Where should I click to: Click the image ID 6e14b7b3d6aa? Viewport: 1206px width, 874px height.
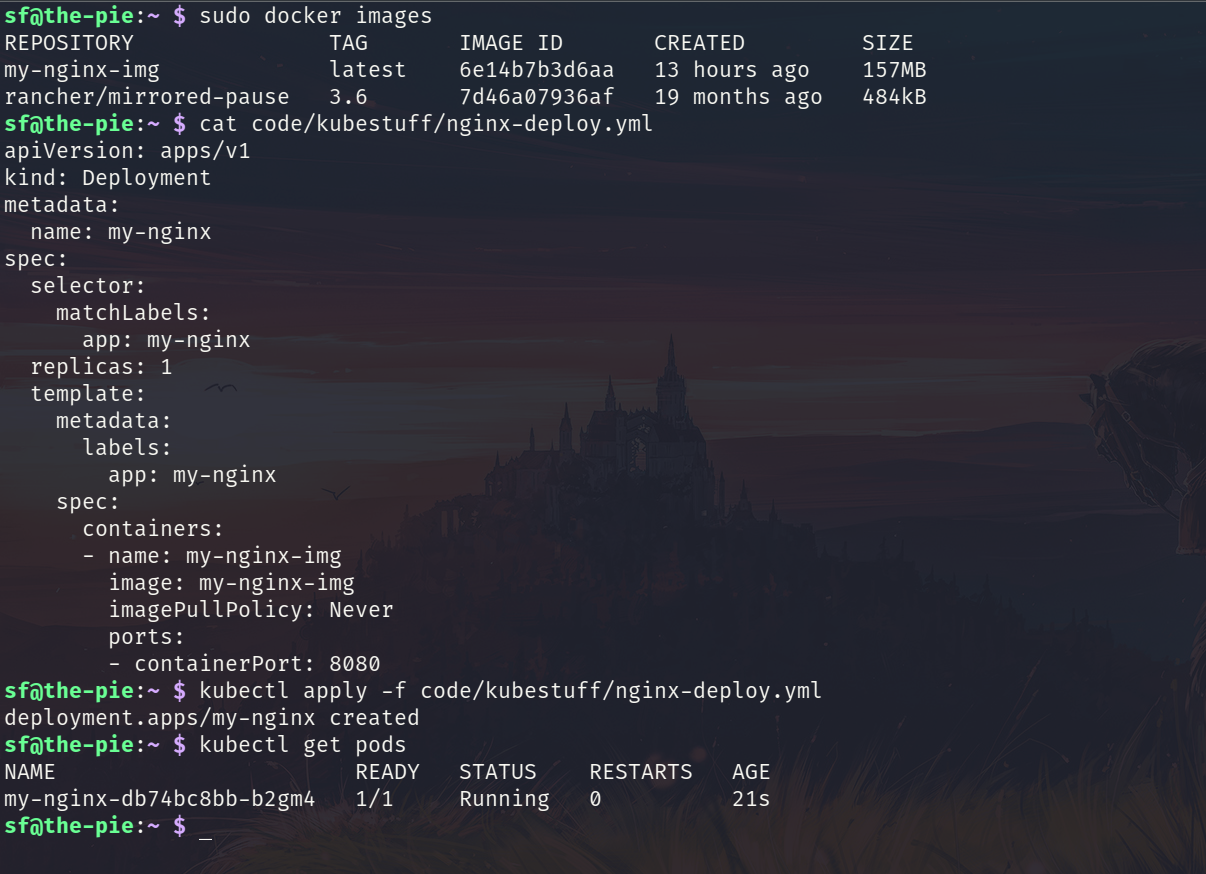pos(525,69)
